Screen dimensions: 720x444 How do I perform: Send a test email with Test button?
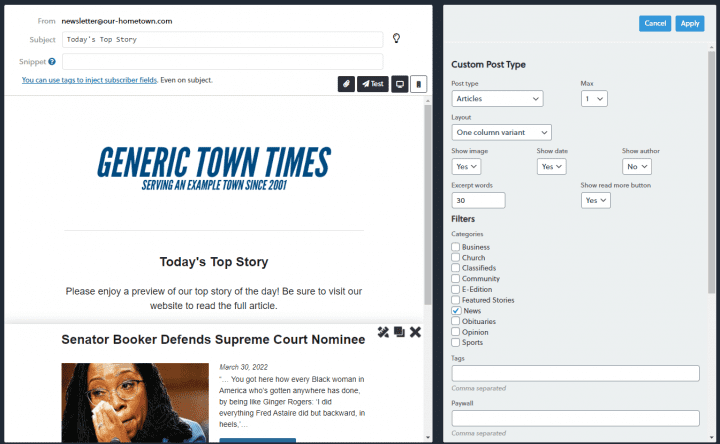(x=372, y=84)
